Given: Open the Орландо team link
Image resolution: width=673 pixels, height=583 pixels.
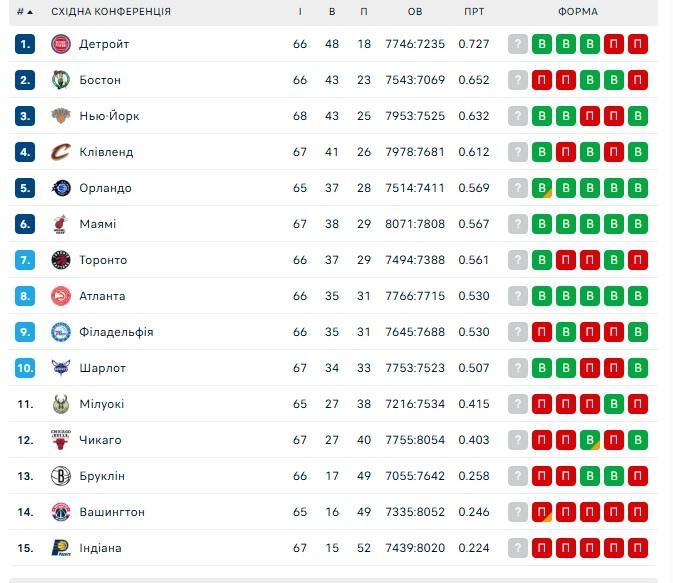Looking at the screenshot, I should 105,188.
